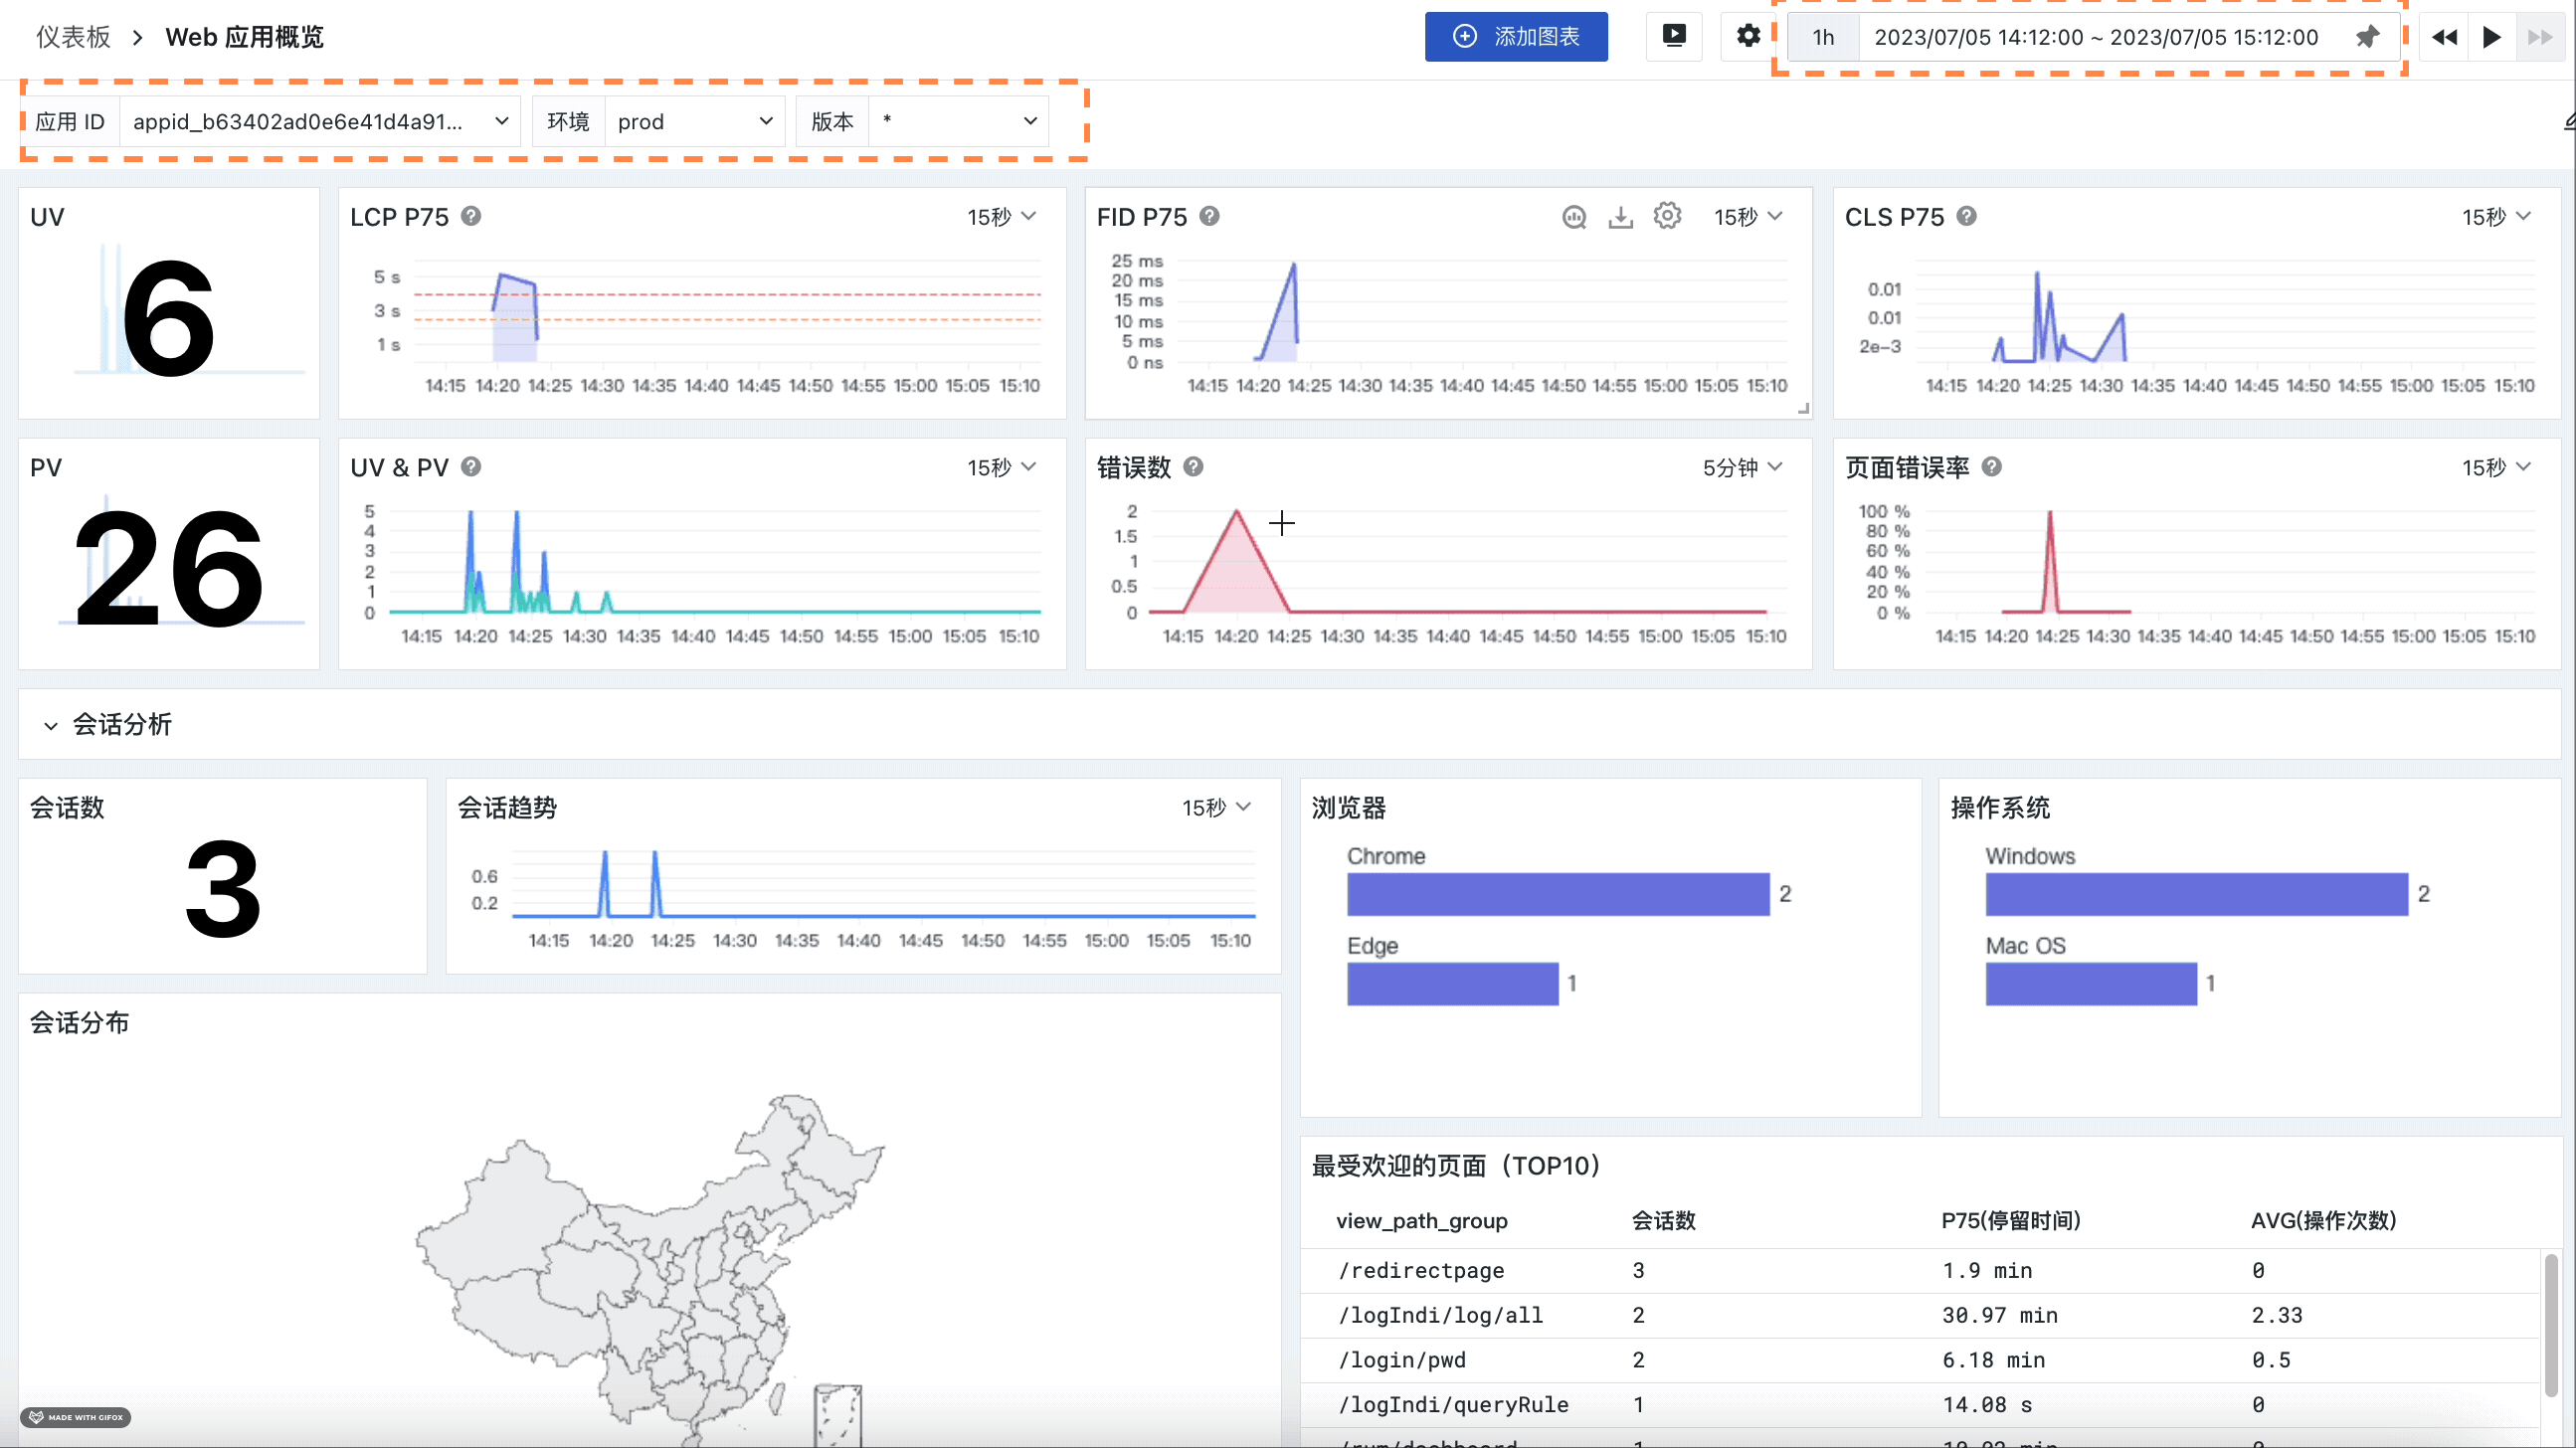
Task: Open the 1h quick range selector
Action: (x=1823, y=37)
